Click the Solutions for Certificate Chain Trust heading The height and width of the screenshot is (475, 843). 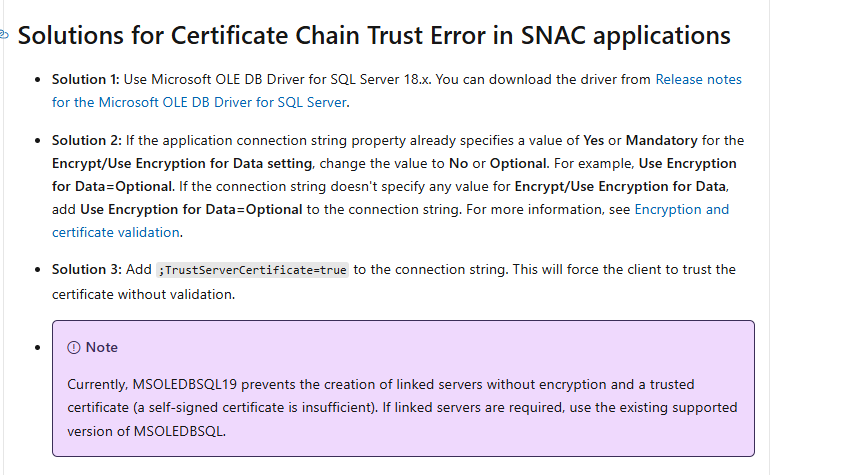tap(374, 35)
